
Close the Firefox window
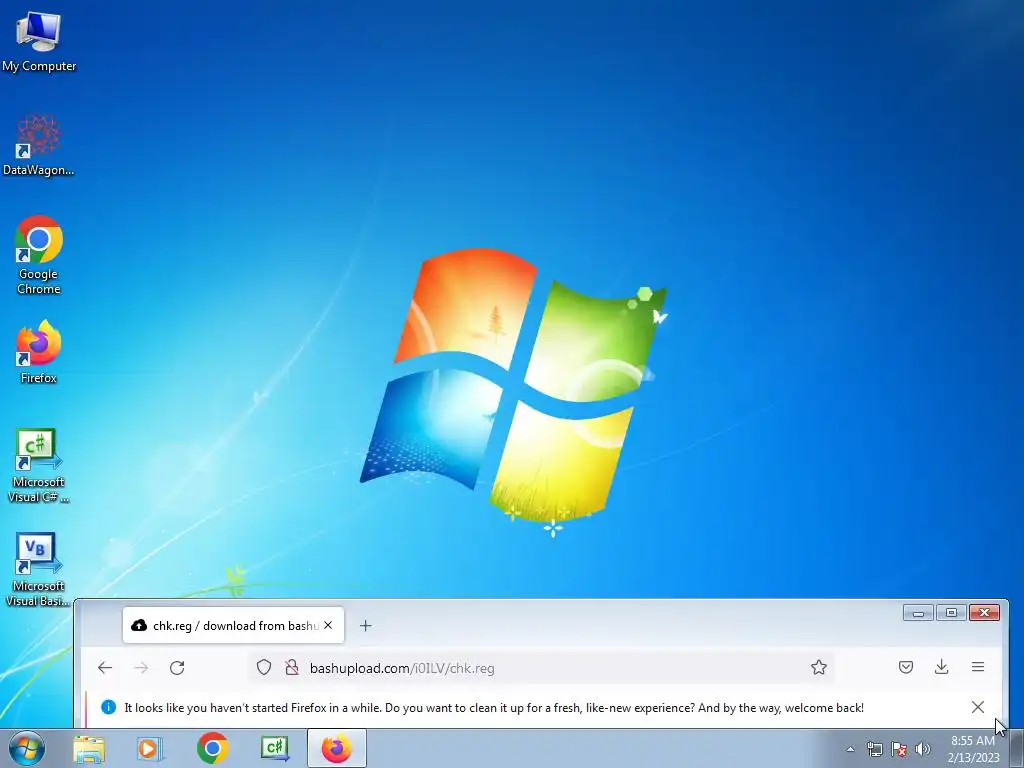pyautogui.click(x=984, y=613)
